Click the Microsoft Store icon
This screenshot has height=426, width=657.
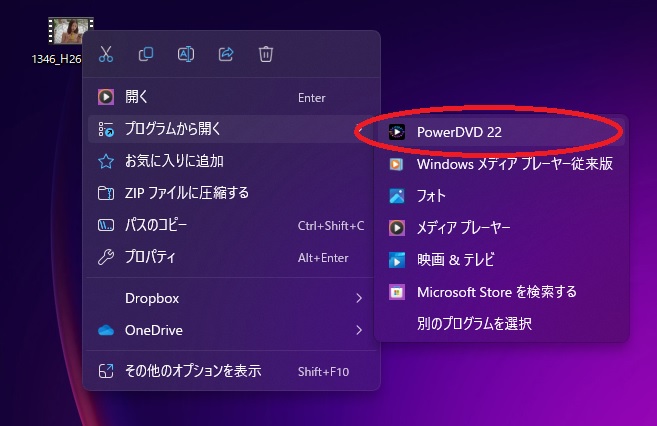(396, 292)
